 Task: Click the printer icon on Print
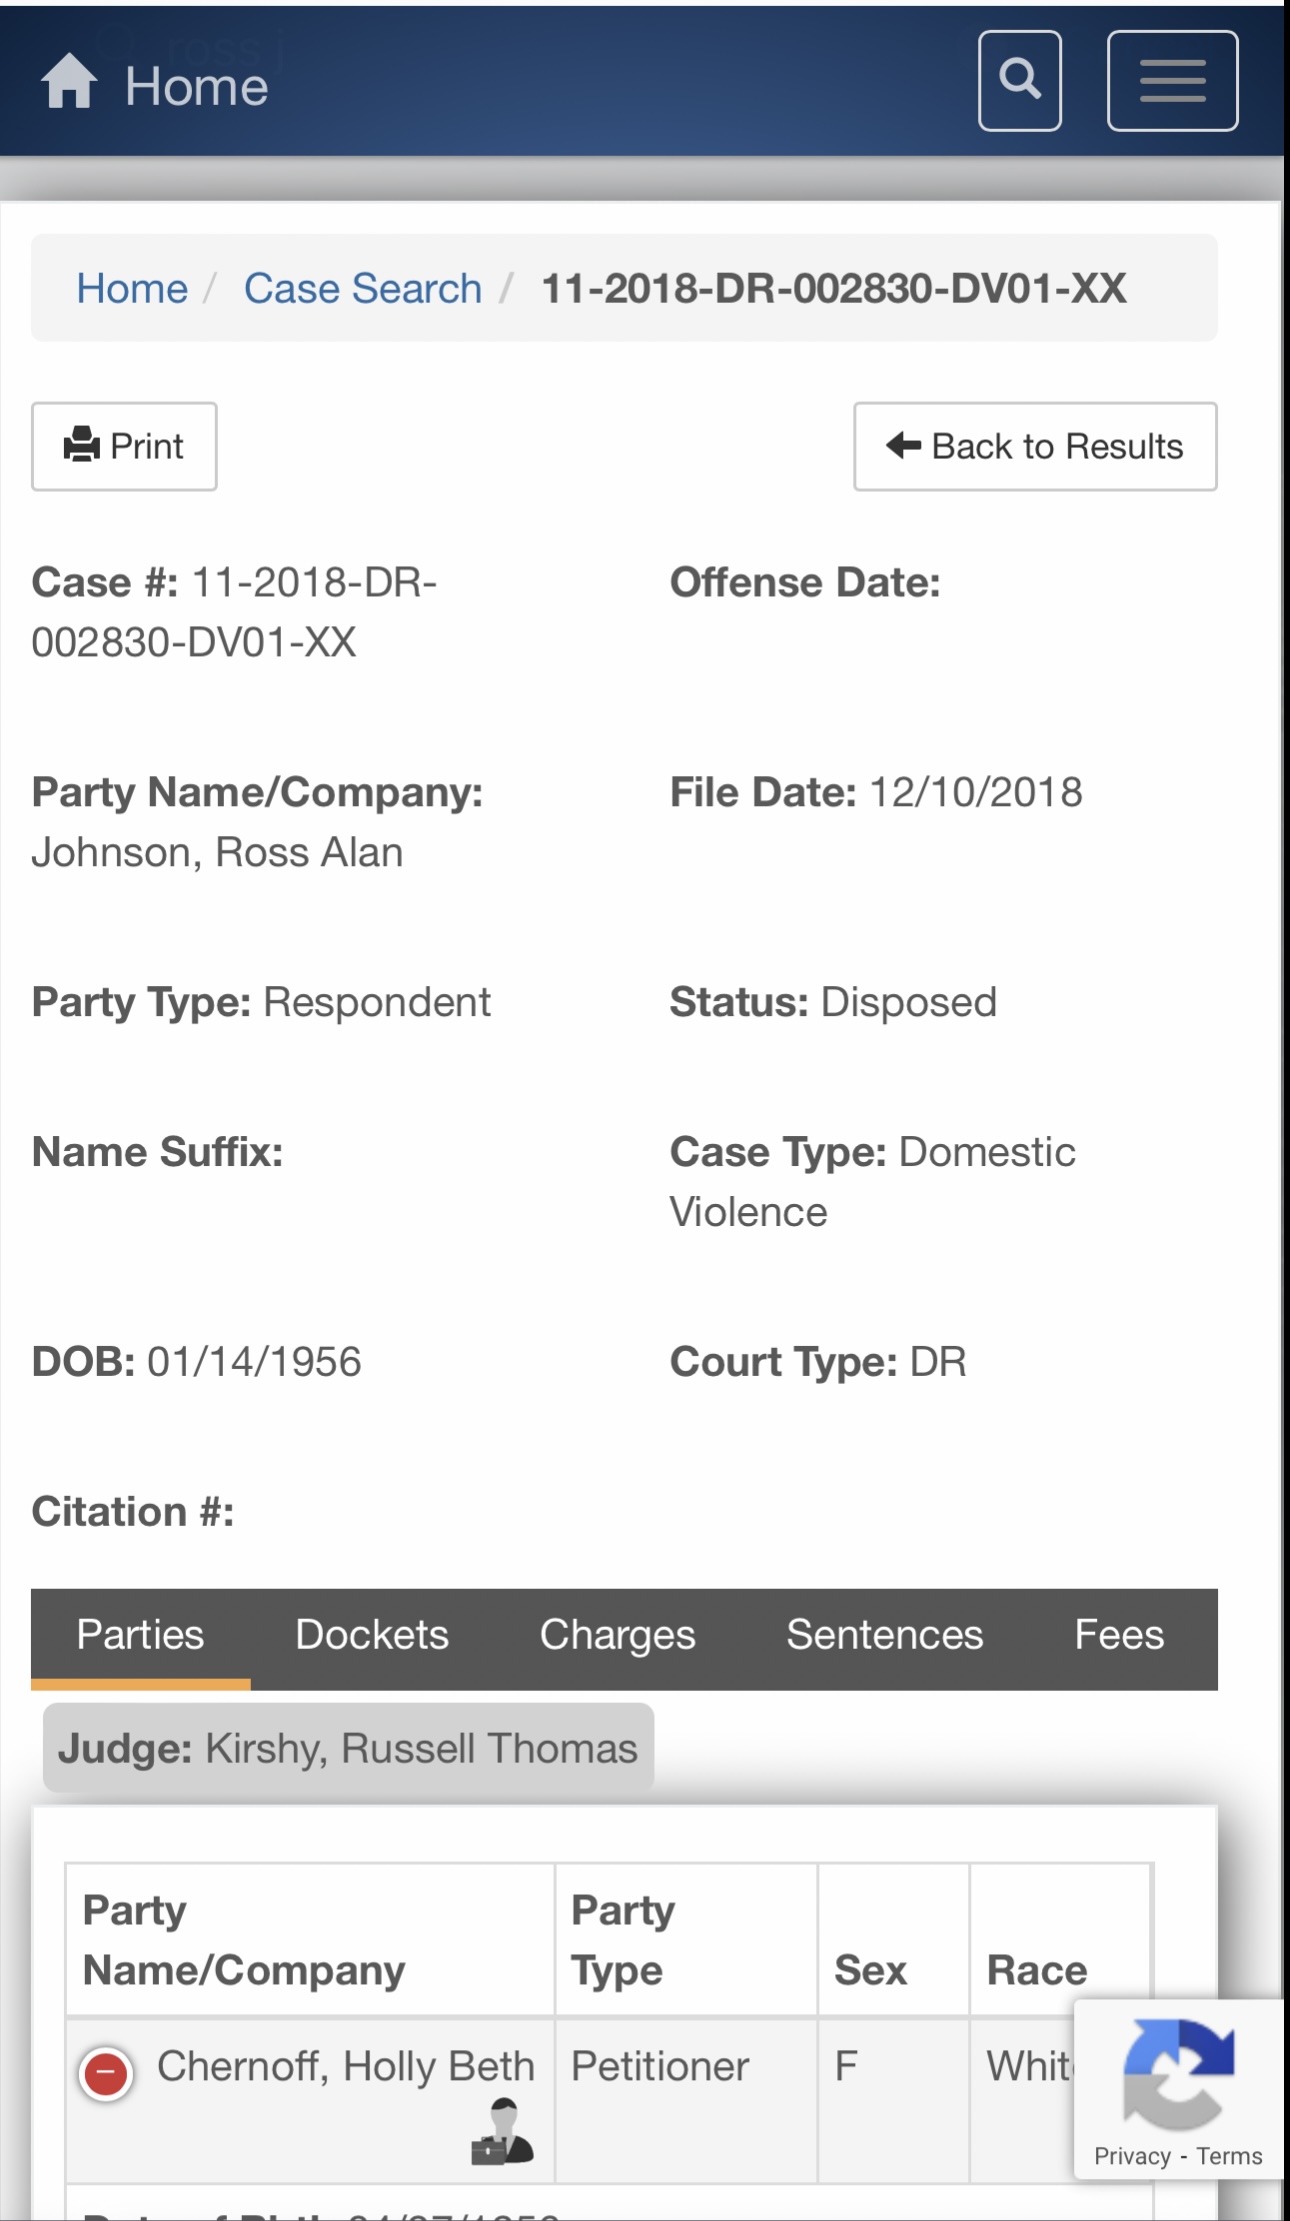[82, 445]
